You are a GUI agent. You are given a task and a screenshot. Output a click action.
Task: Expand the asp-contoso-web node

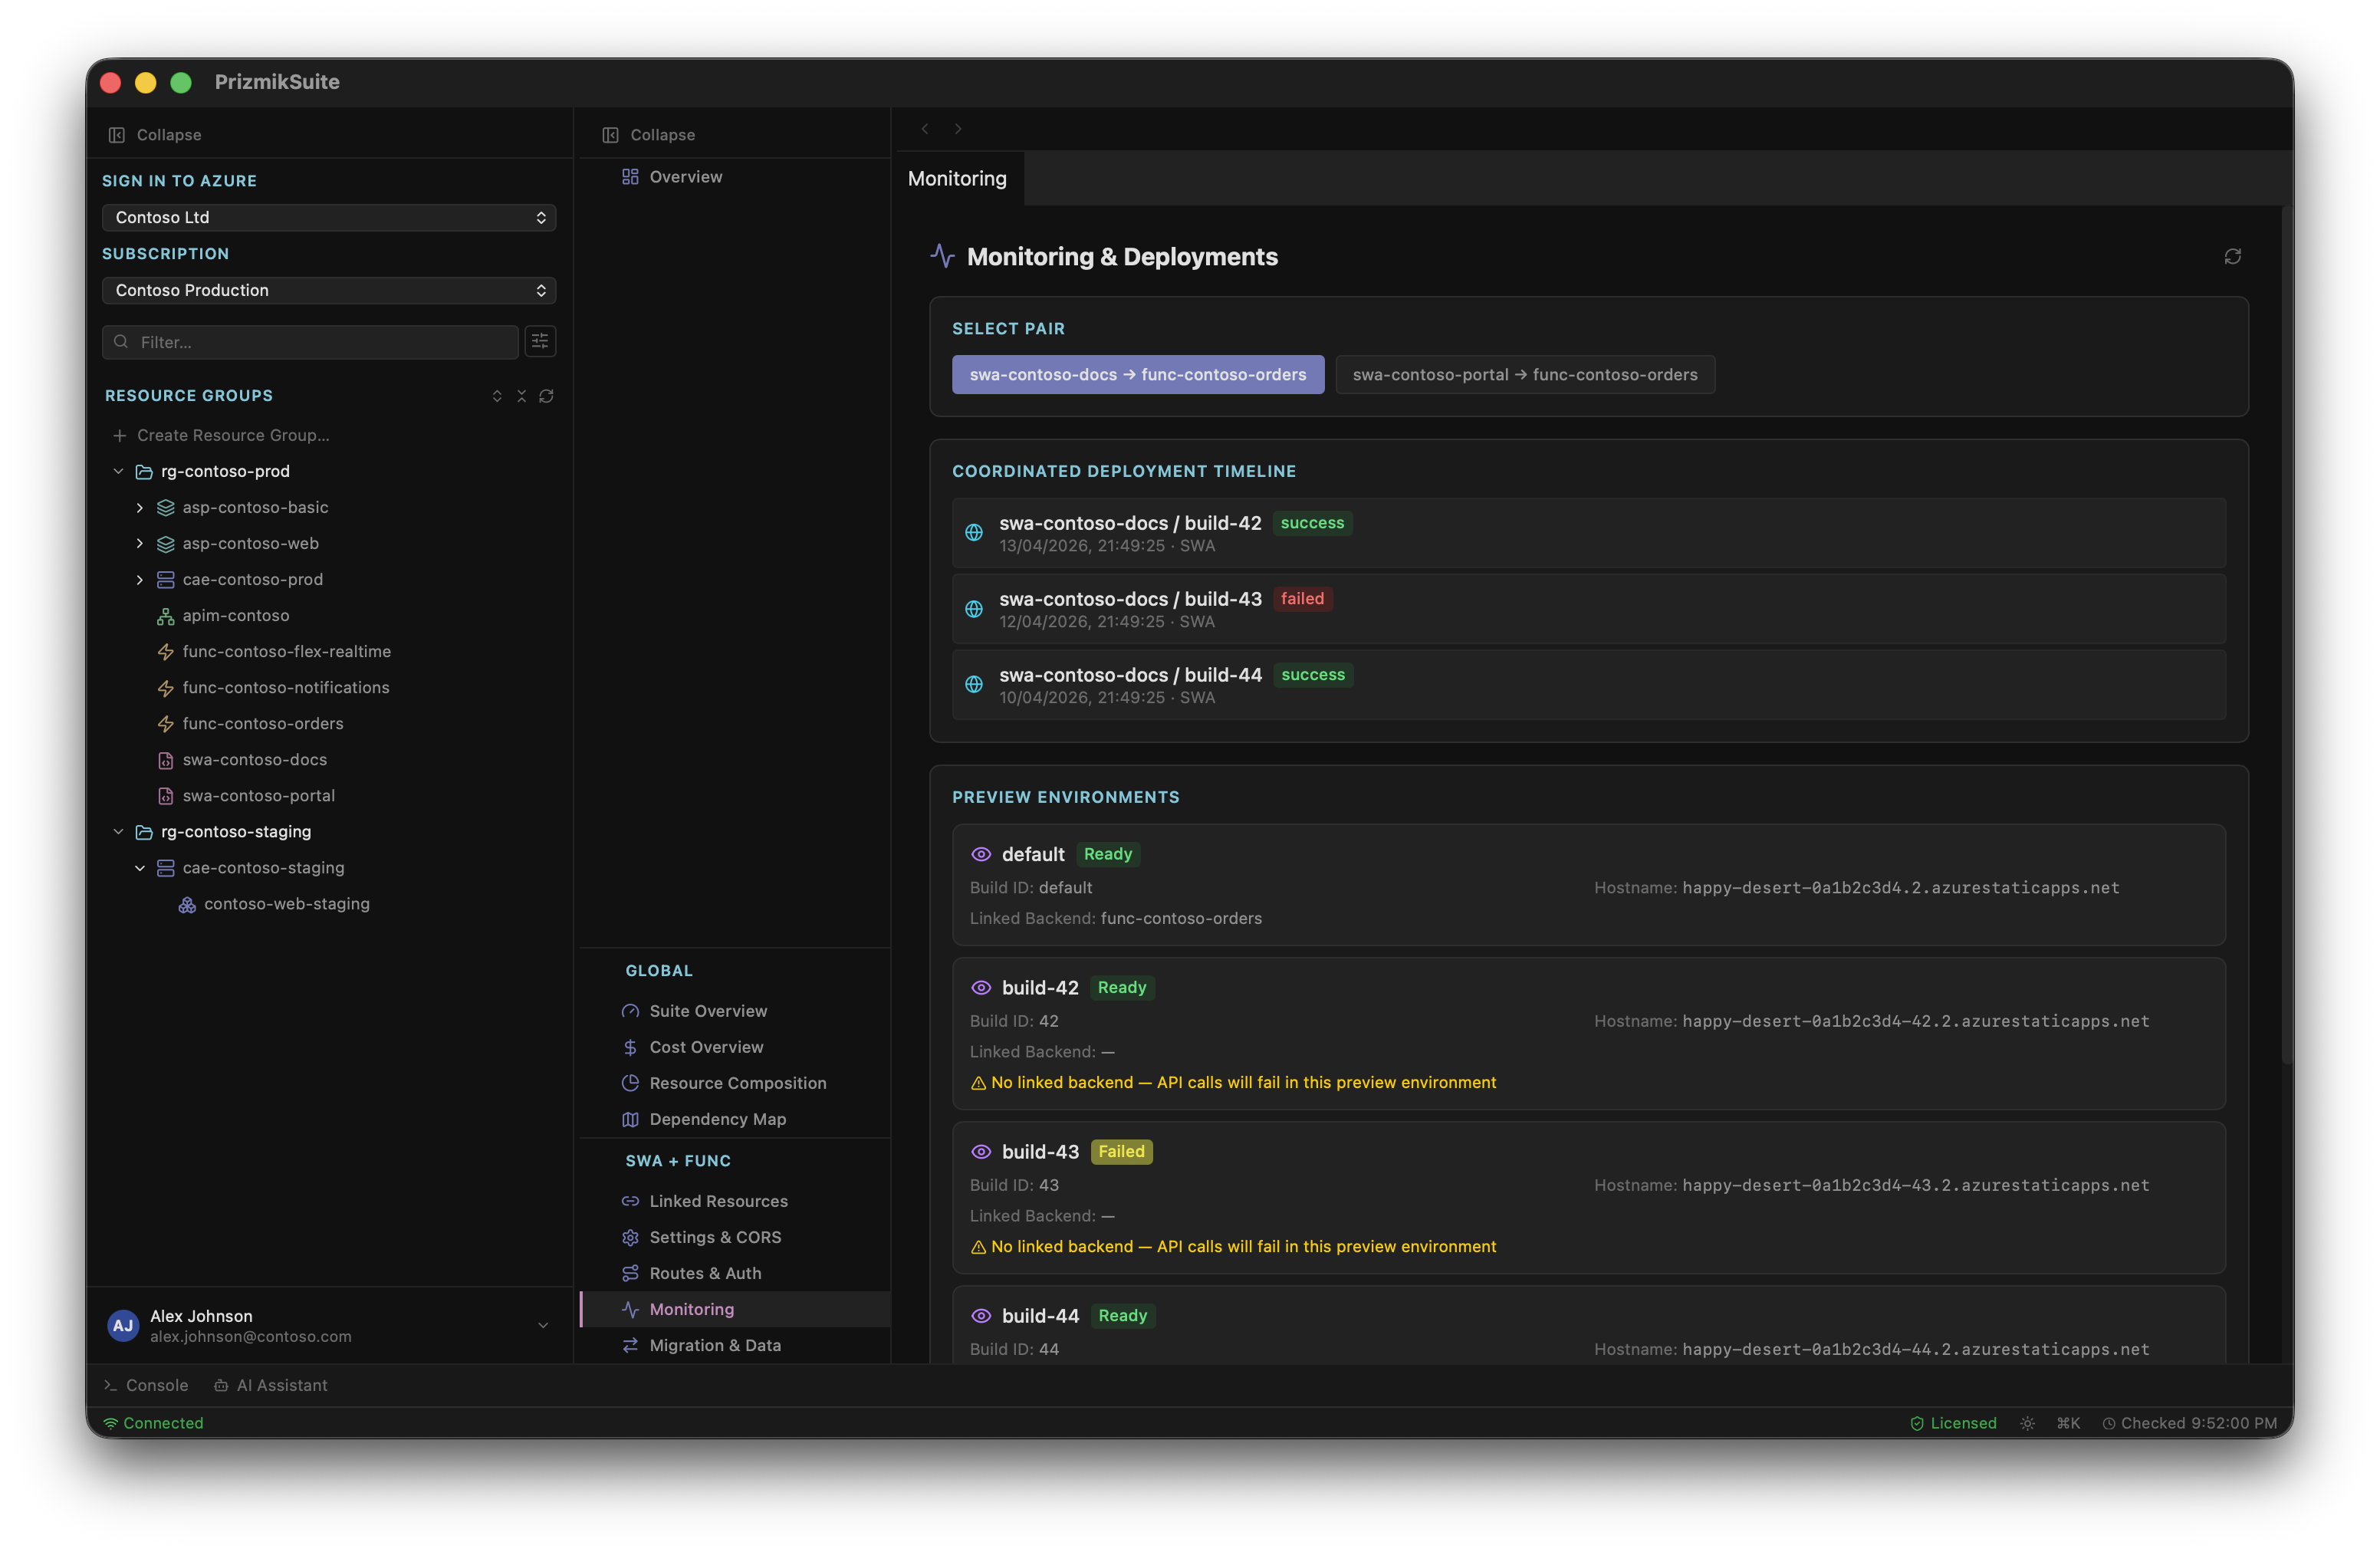coord(140,544)
